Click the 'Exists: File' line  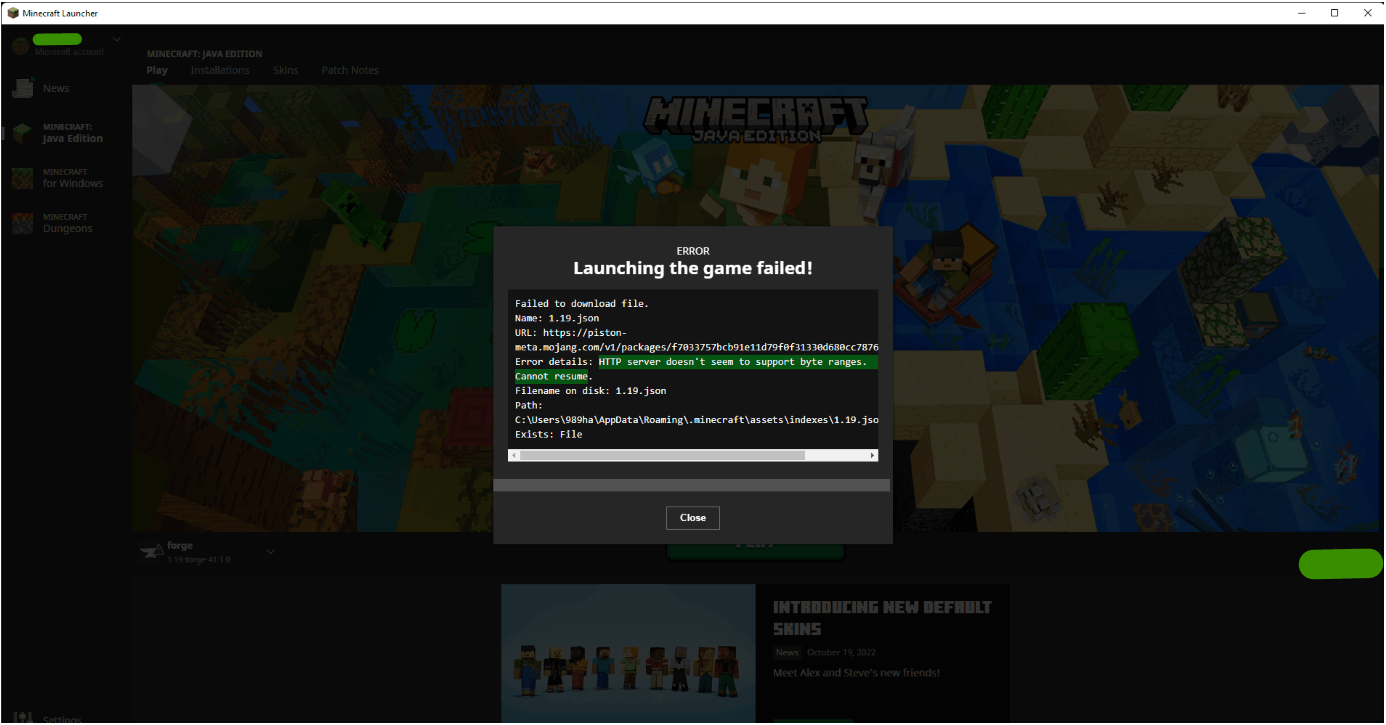pyautogui.click(x=548, y=435)
